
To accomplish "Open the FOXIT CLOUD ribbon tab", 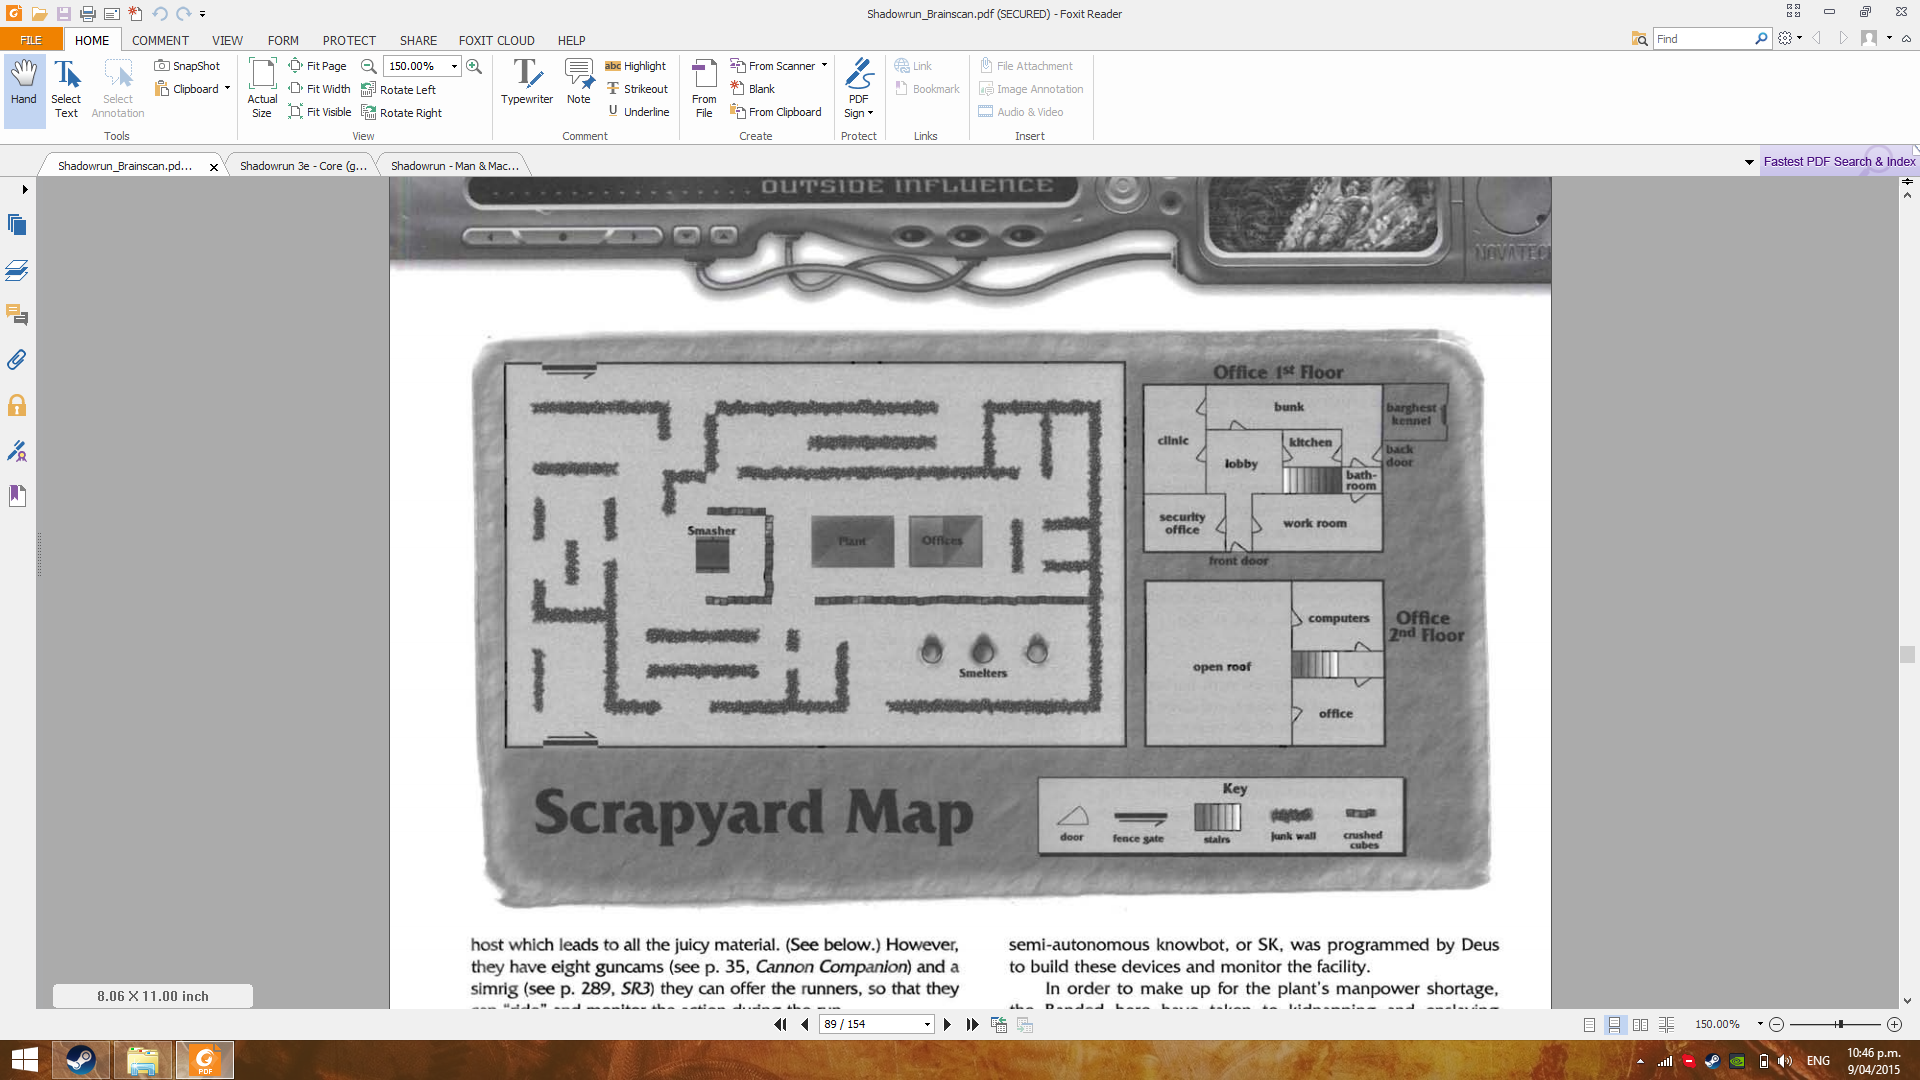I will 497,41.
